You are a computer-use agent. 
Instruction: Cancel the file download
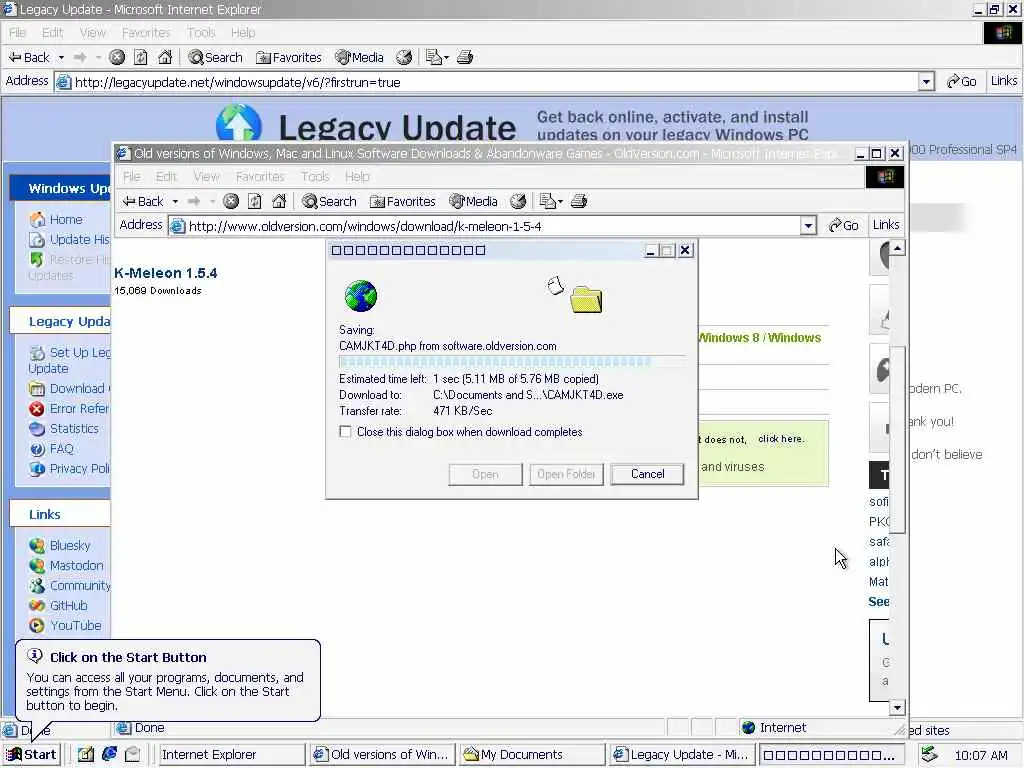click(x=647, y=474)
